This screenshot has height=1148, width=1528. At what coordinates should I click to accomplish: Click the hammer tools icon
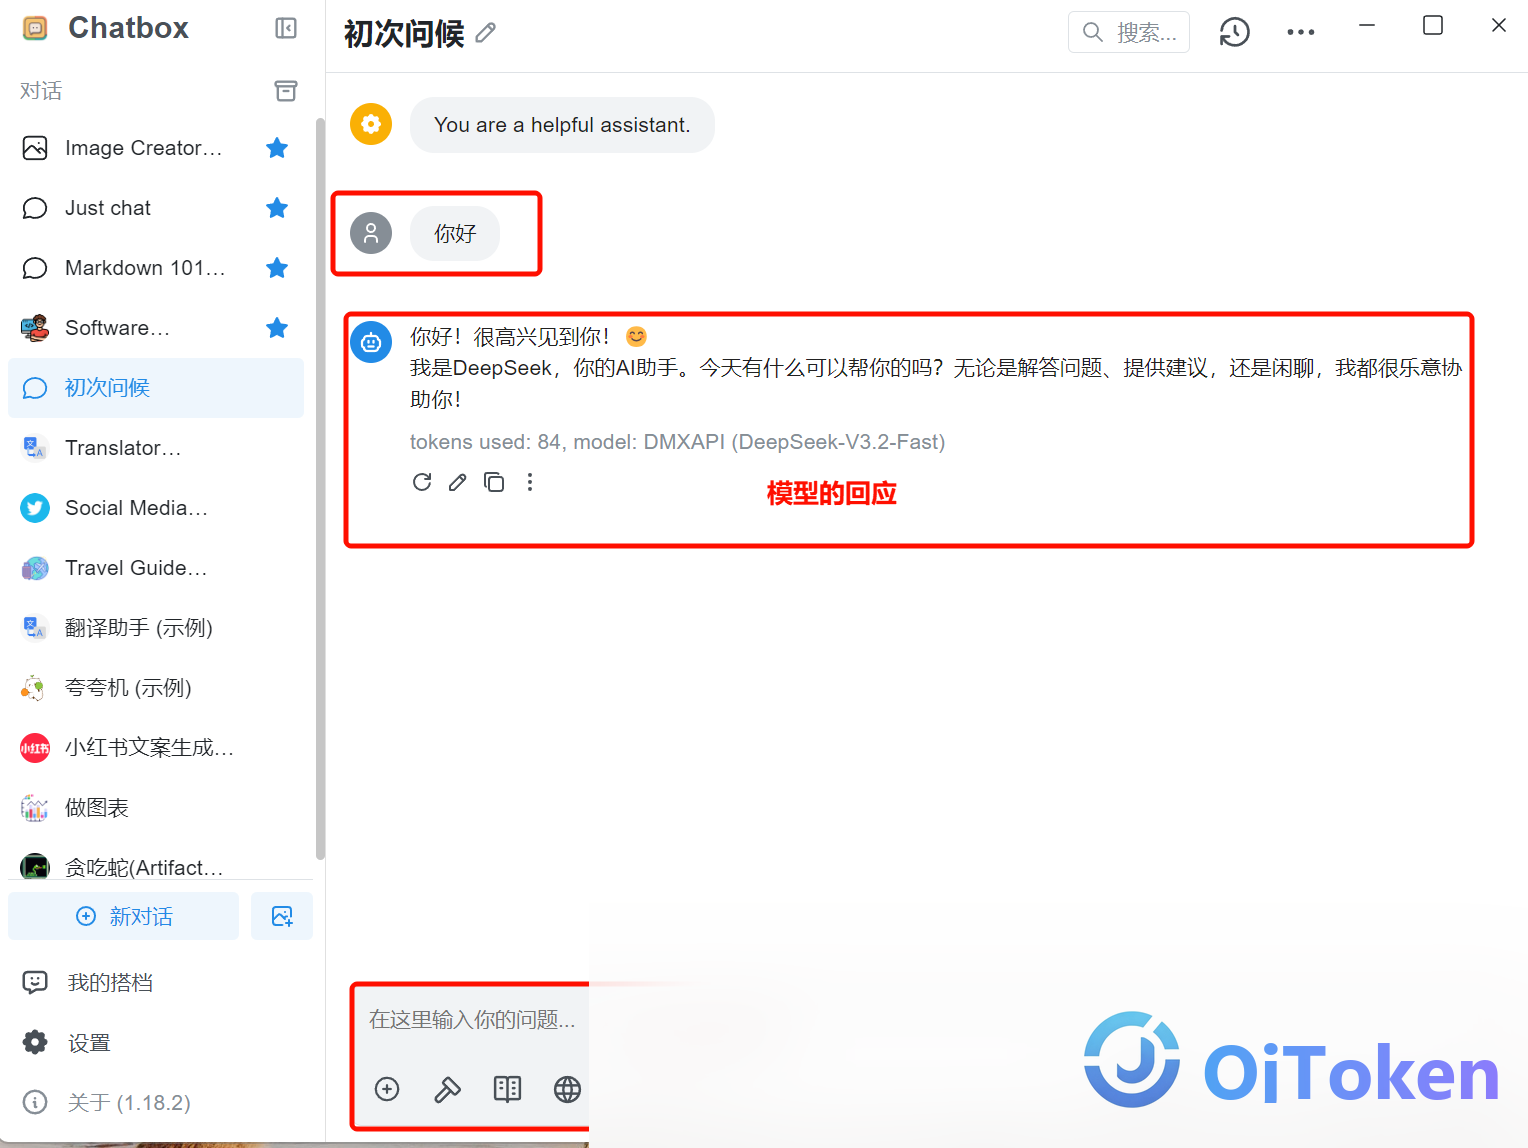447,1089
